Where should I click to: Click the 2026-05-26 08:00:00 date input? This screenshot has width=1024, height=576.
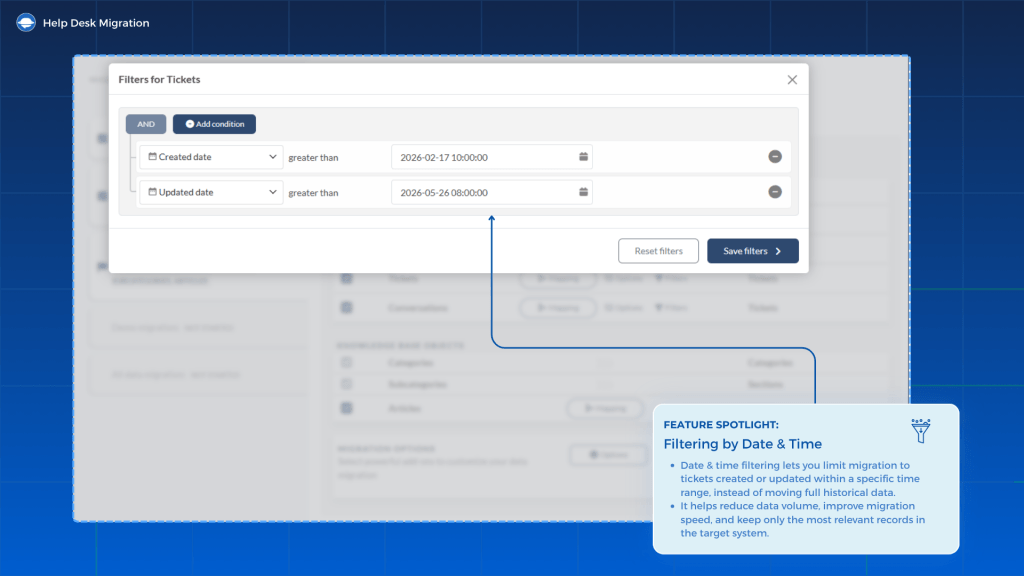[x=492, y=192]
